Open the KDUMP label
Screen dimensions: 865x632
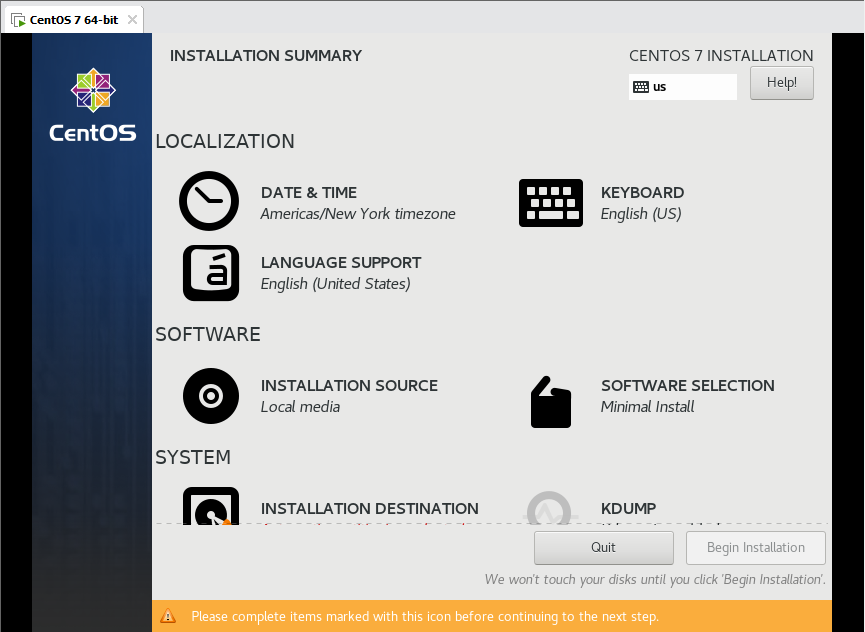pyautogui.click(x=628, y=508)
